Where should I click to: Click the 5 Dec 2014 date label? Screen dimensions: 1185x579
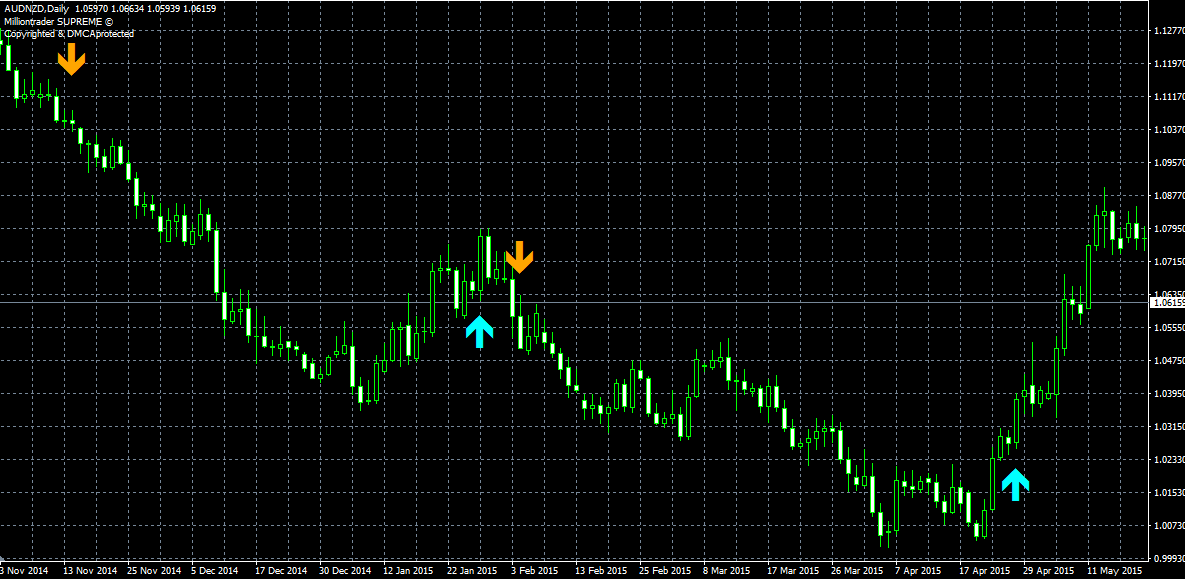click(x=215, y=571)
